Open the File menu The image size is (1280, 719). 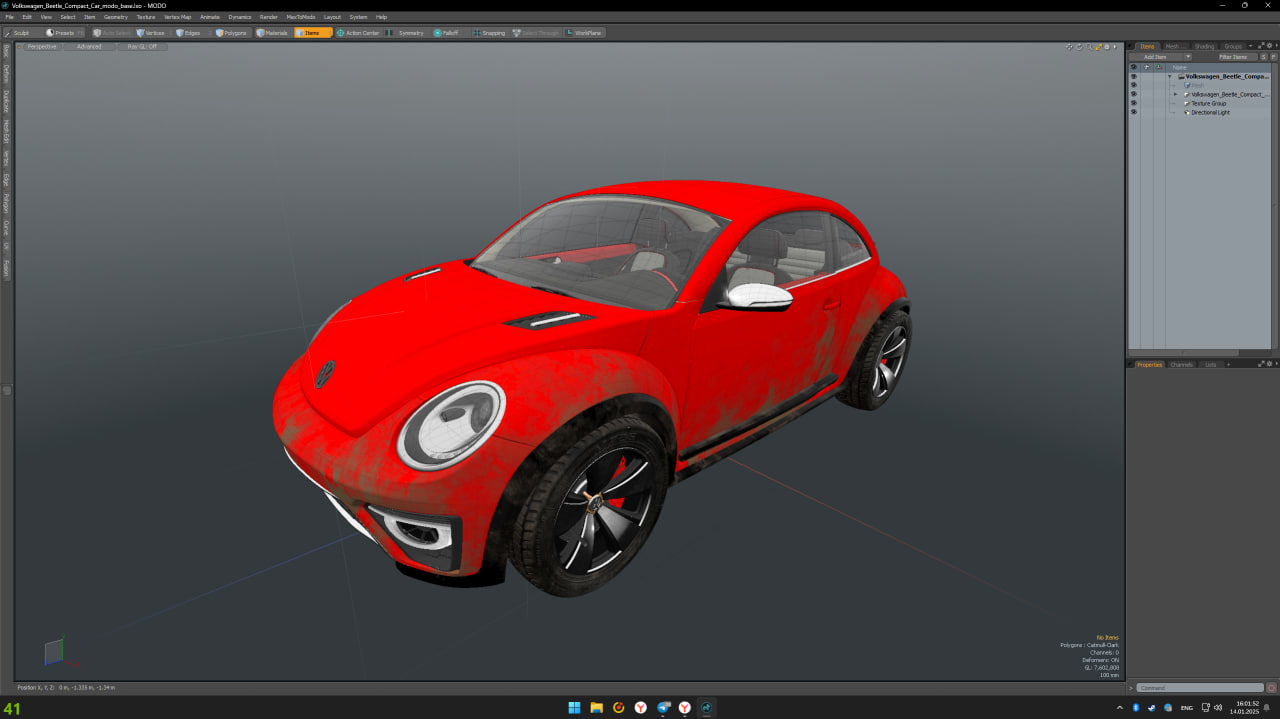pos(10,17)
